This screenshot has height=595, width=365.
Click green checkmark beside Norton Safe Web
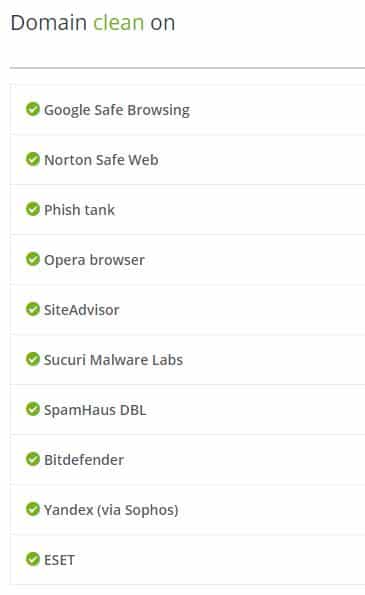pos(33,159)
